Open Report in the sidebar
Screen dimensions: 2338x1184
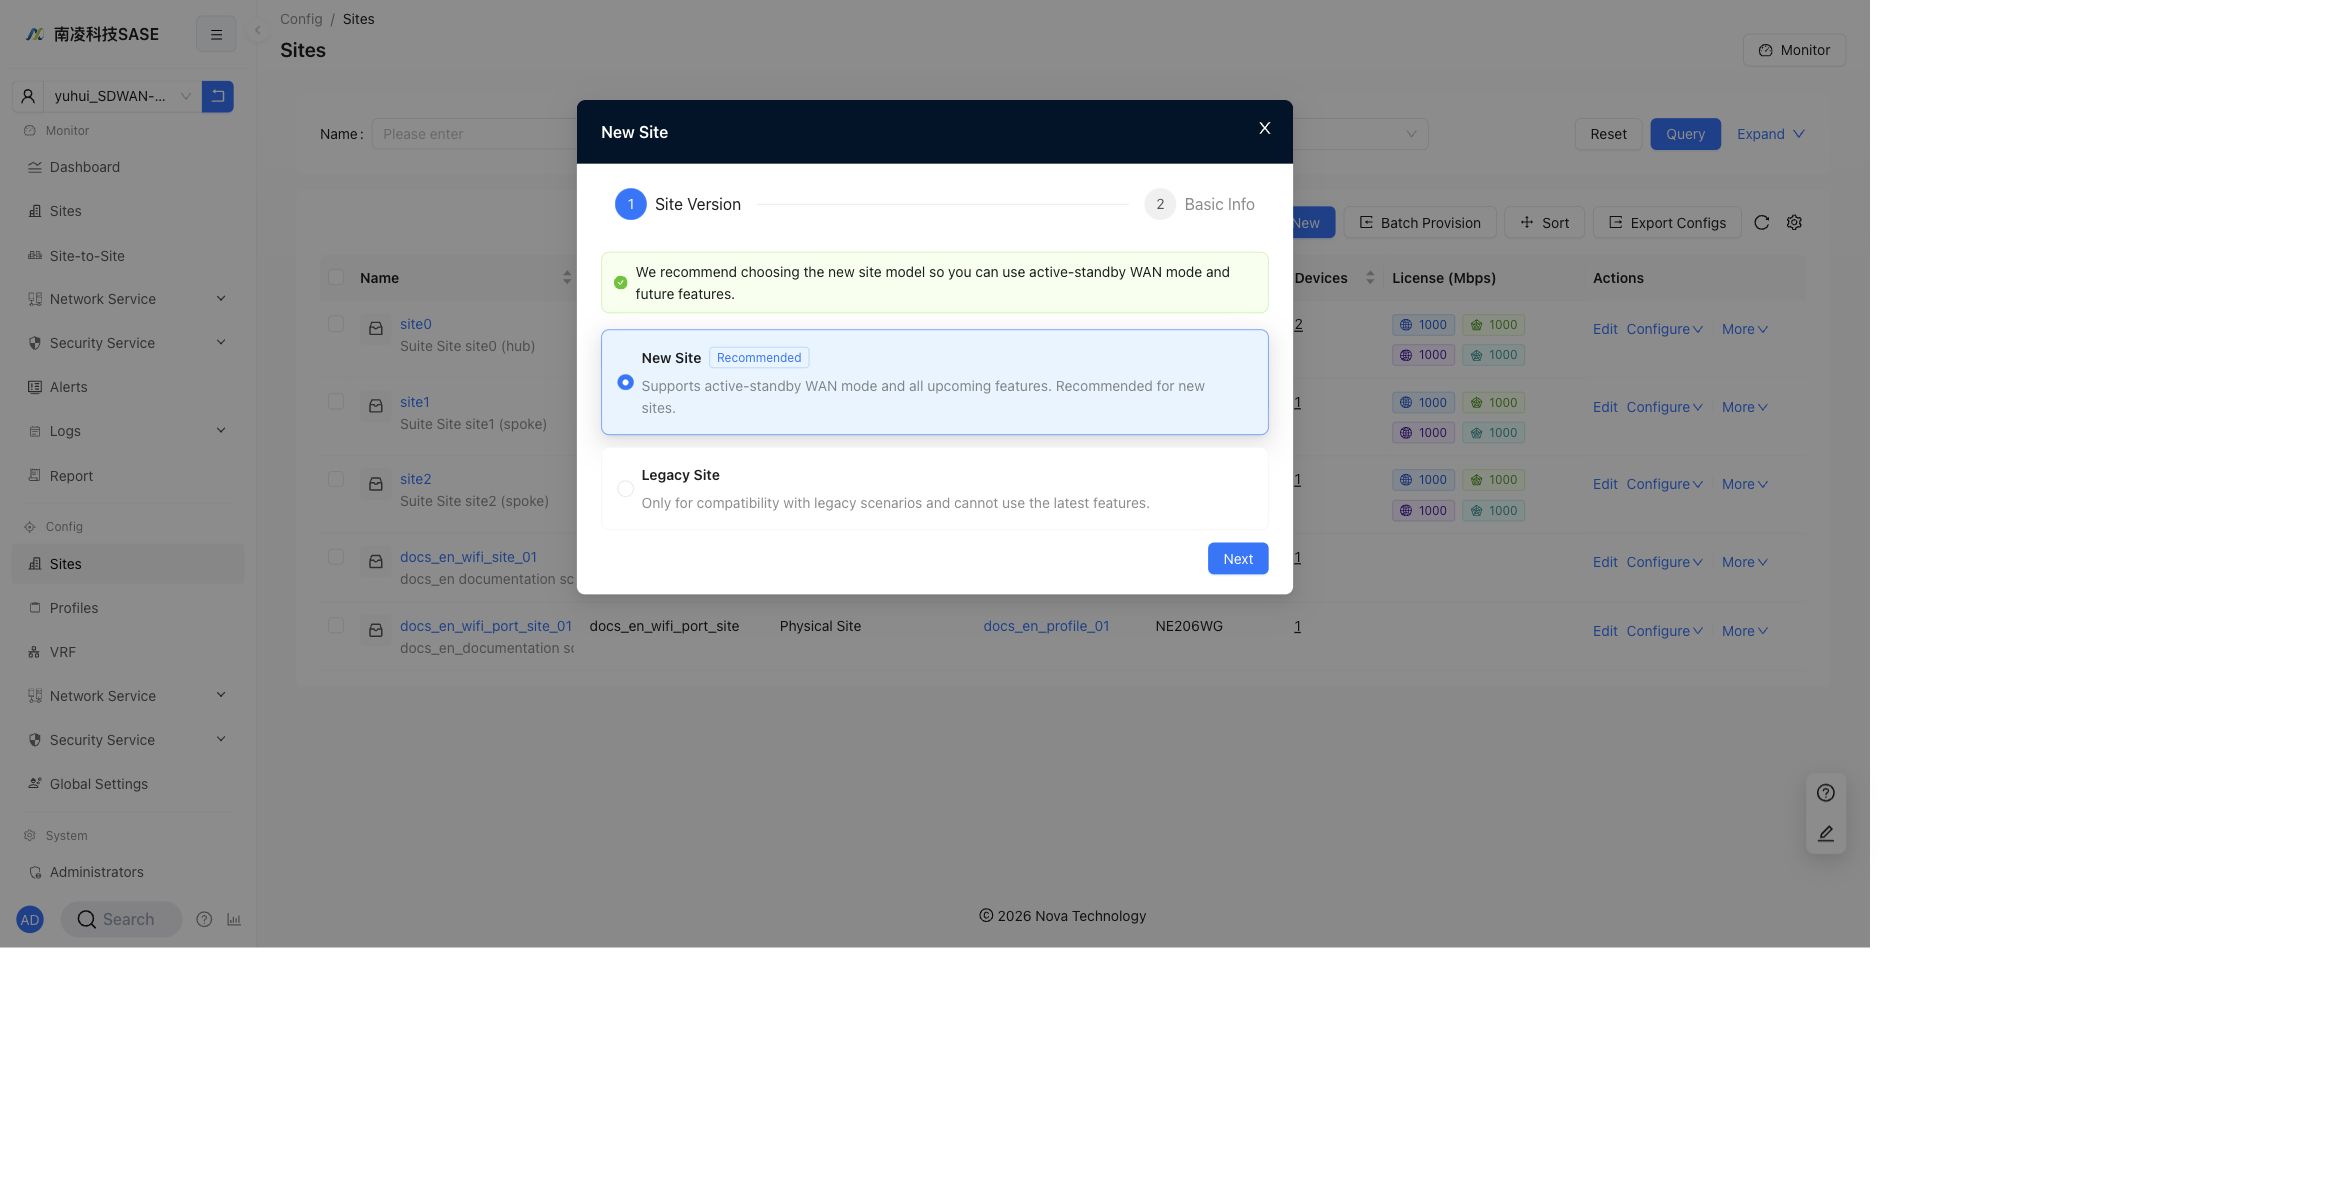point(128,476)
